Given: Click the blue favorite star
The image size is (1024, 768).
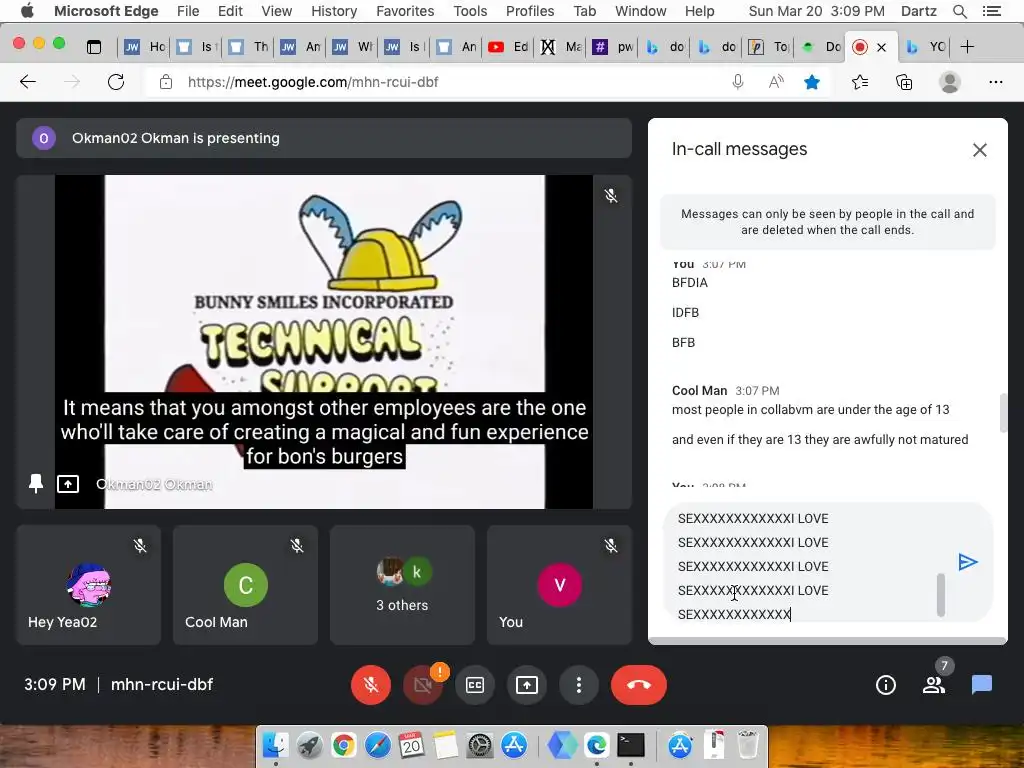Looking at the screenshot, I should [x=812, y=82].
